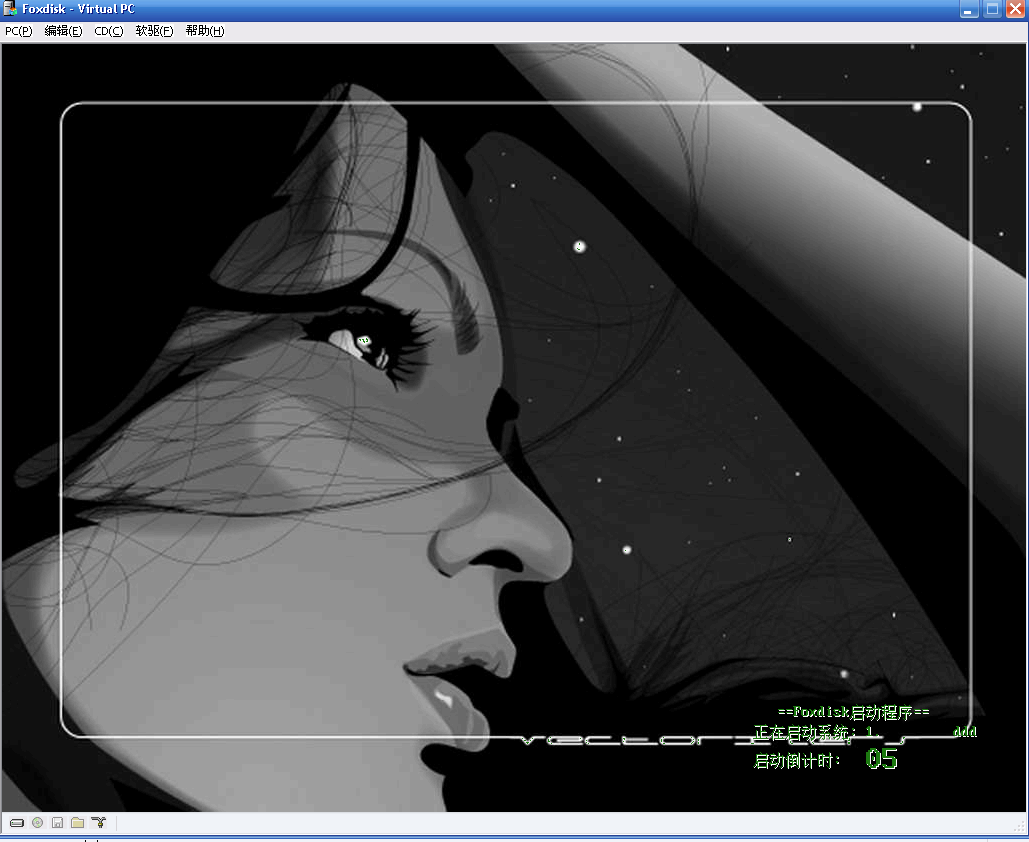Click the '==Foxdisk启动程序==' heading text
This screenshot has width=1029, height=842.
[853, 712]
